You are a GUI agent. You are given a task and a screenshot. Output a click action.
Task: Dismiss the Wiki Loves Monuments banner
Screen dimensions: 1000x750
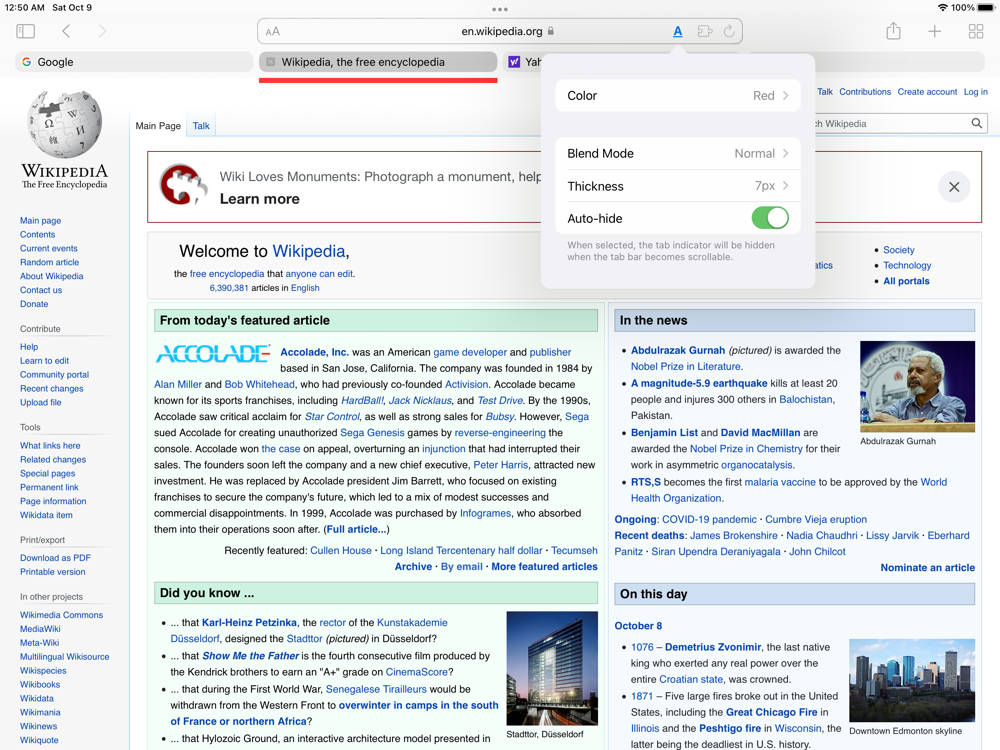(954, 187)
